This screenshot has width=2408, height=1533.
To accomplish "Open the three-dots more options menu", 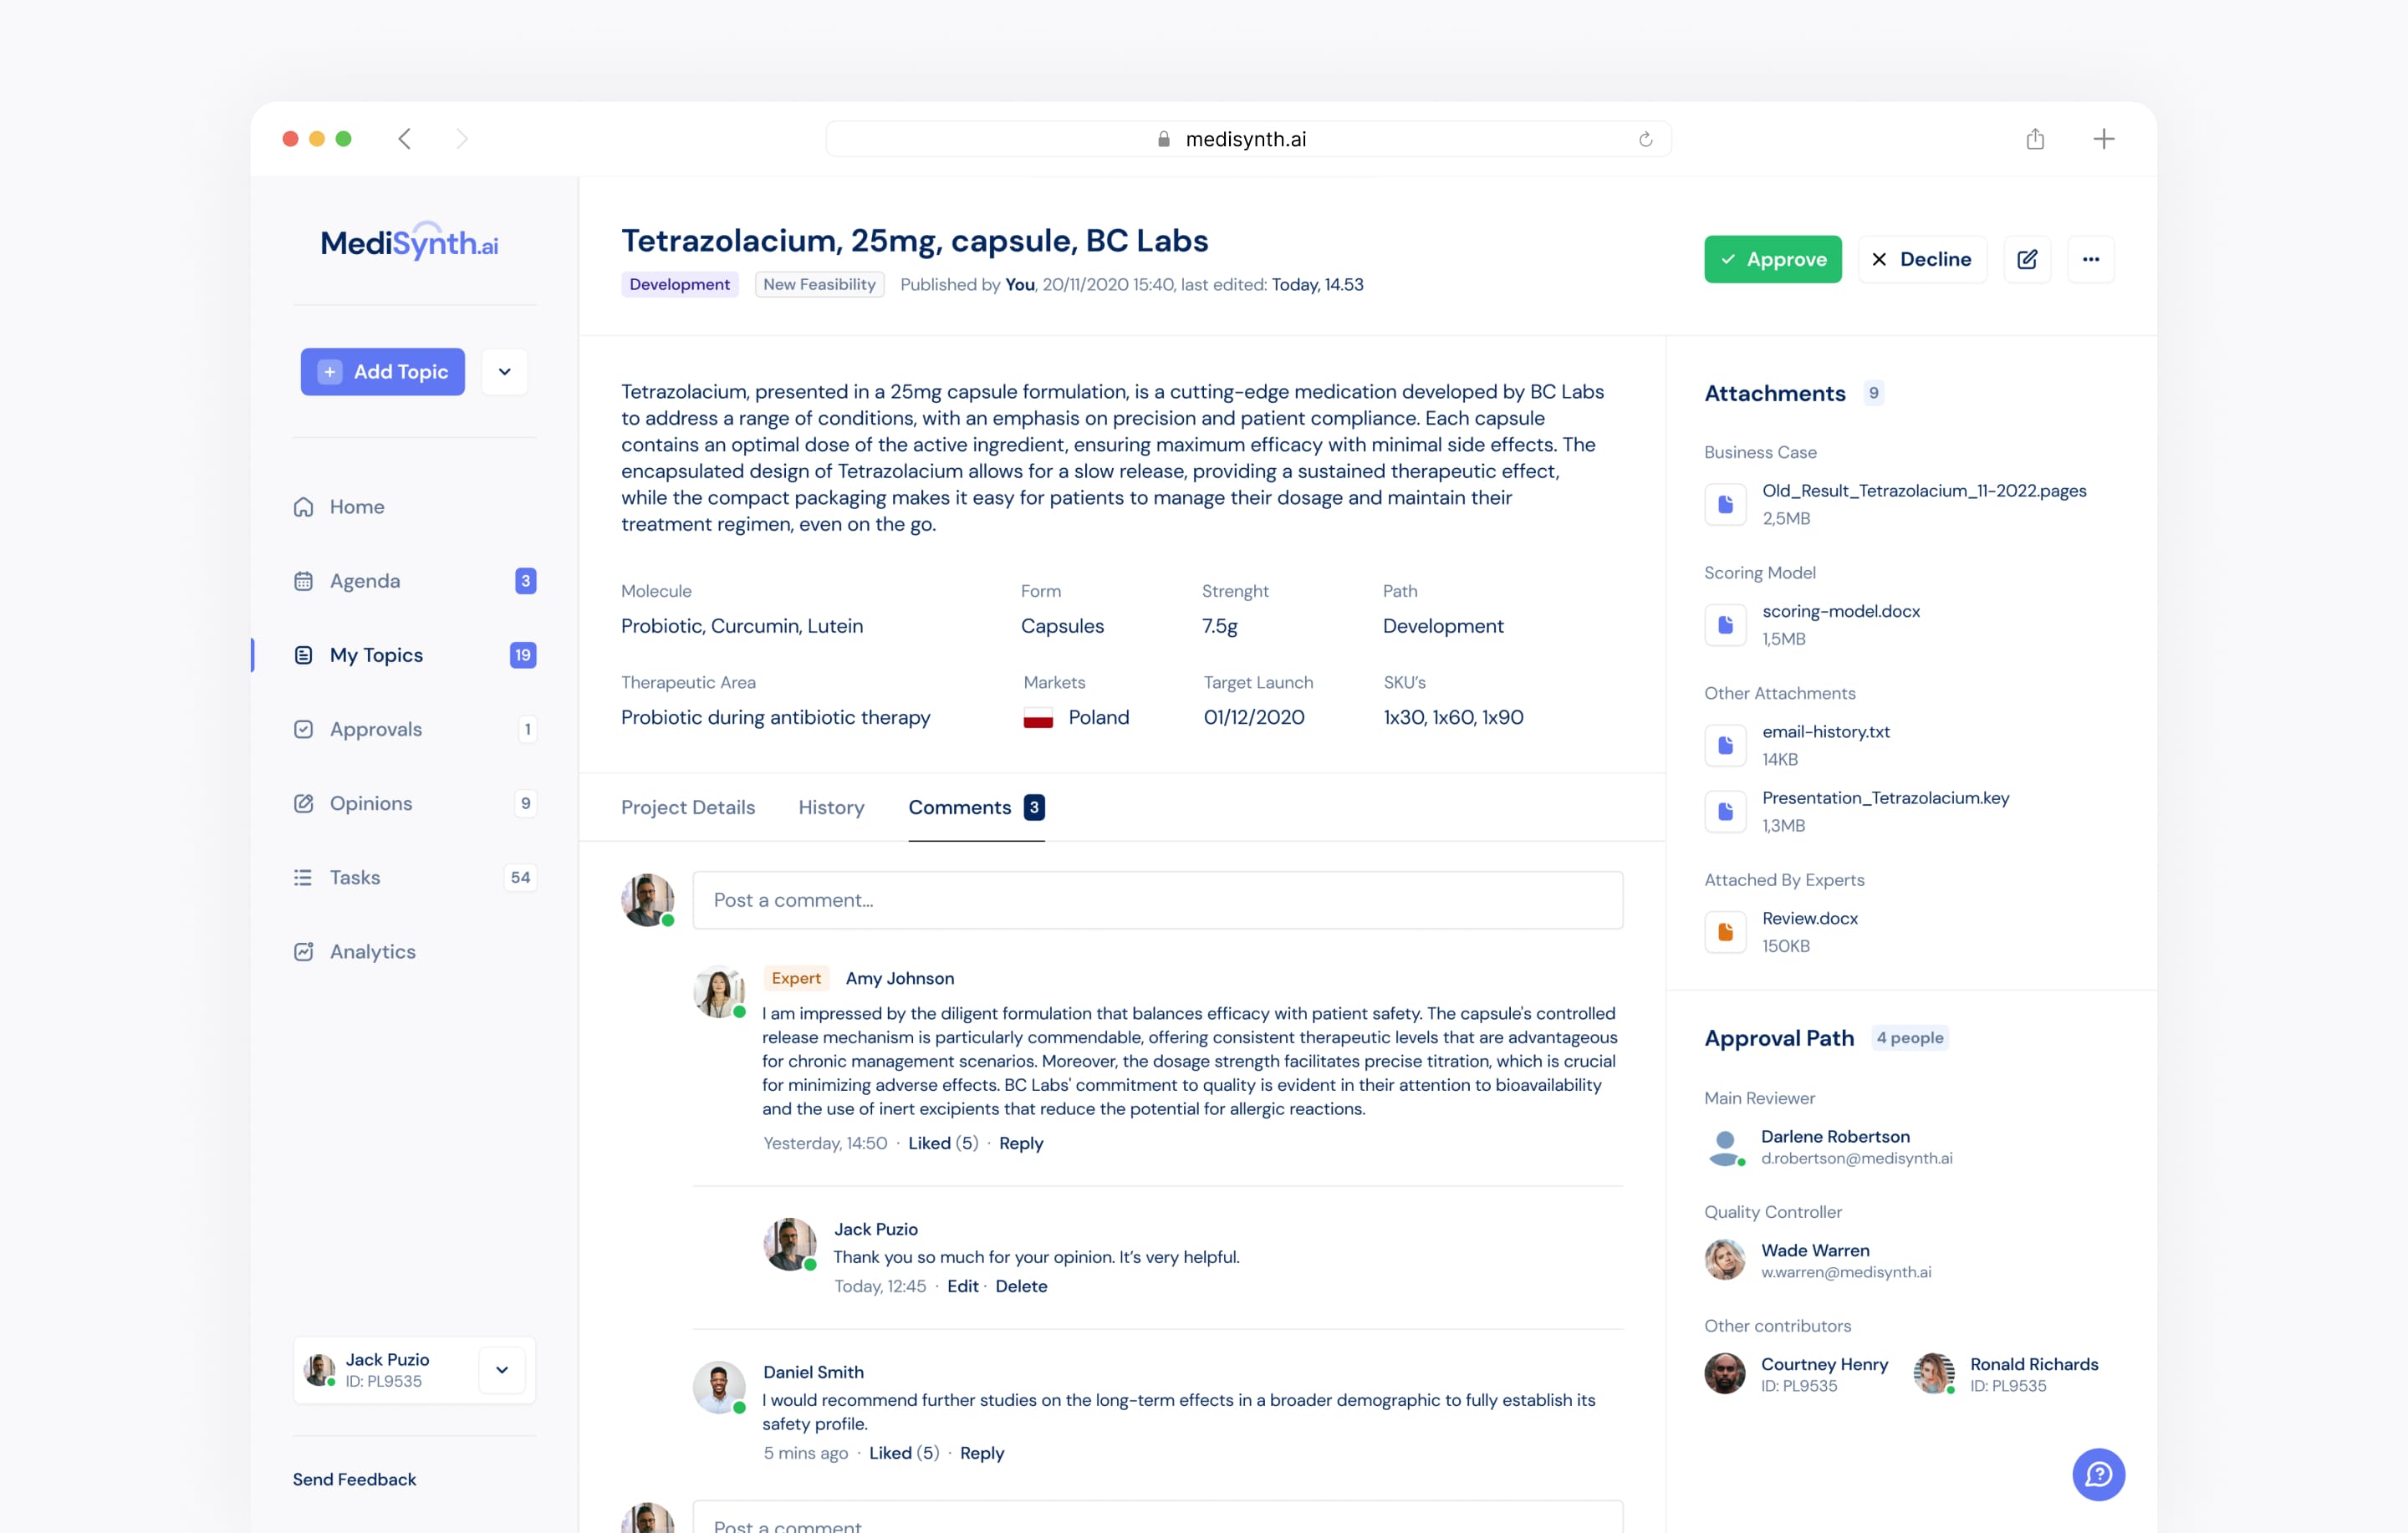I will pos(2090,259).
